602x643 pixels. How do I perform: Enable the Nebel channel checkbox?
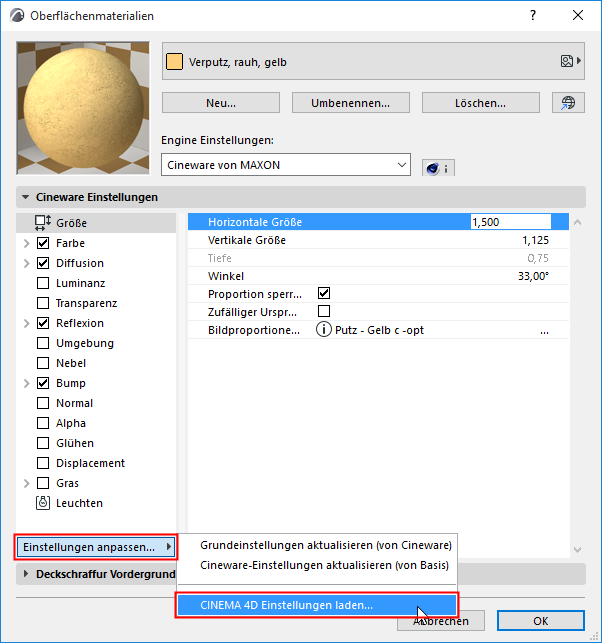point(43,363)
